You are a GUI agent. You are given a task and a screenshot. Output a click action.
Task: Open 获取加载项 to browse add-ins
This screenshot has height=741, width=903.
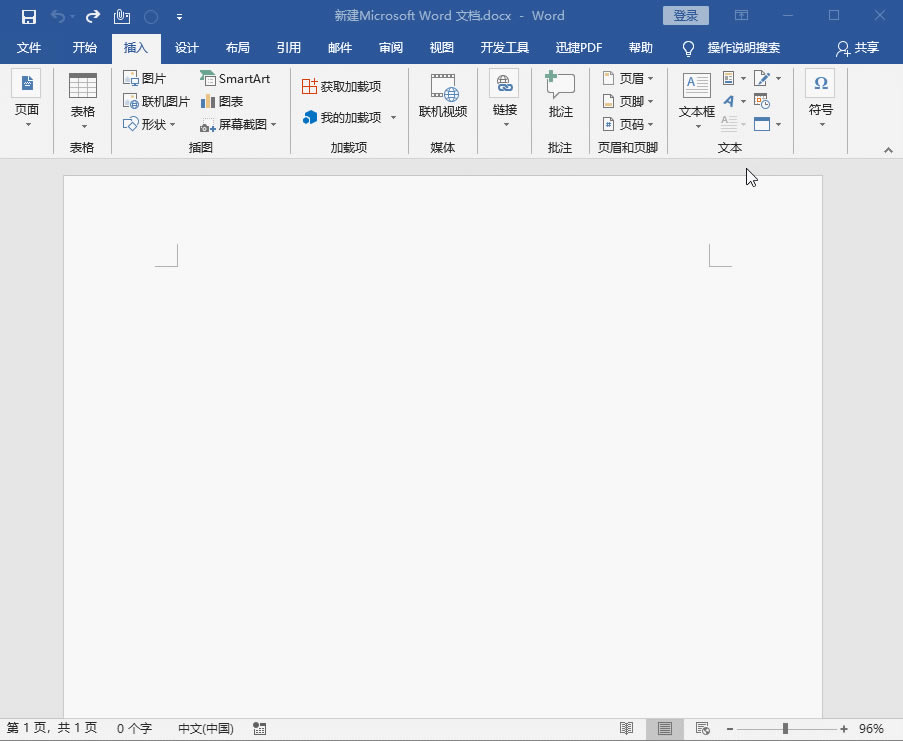347,86
